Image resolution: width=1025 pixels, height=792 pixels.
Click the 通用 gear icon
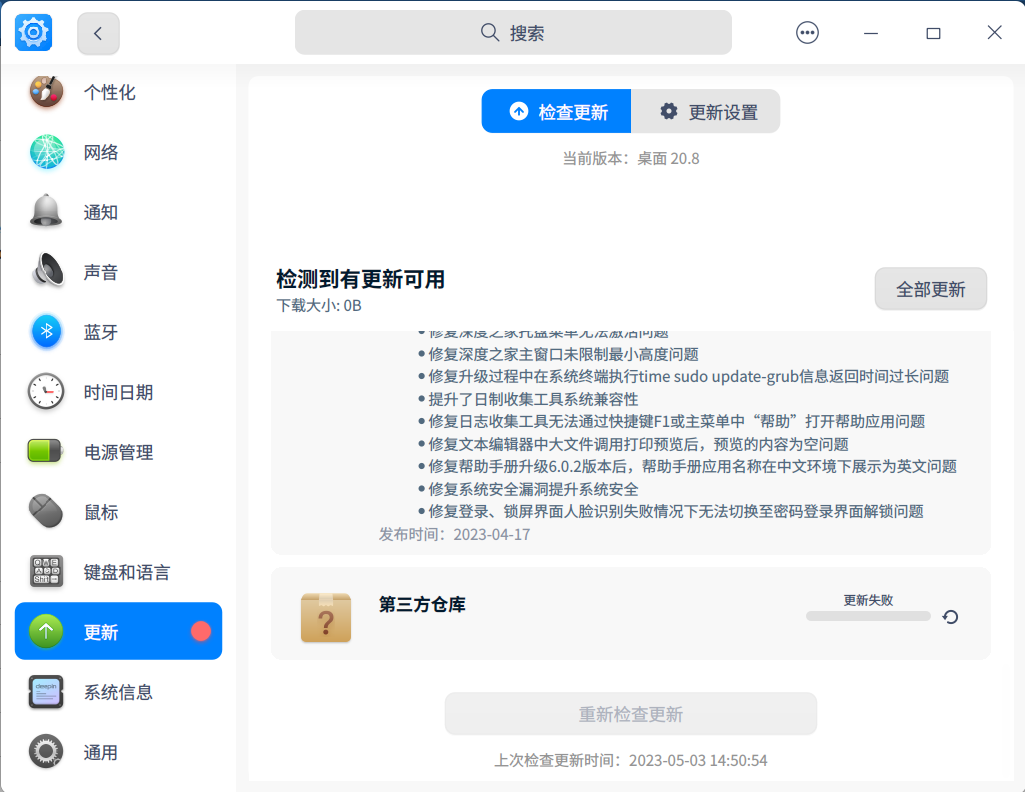[x=46, y=751]
